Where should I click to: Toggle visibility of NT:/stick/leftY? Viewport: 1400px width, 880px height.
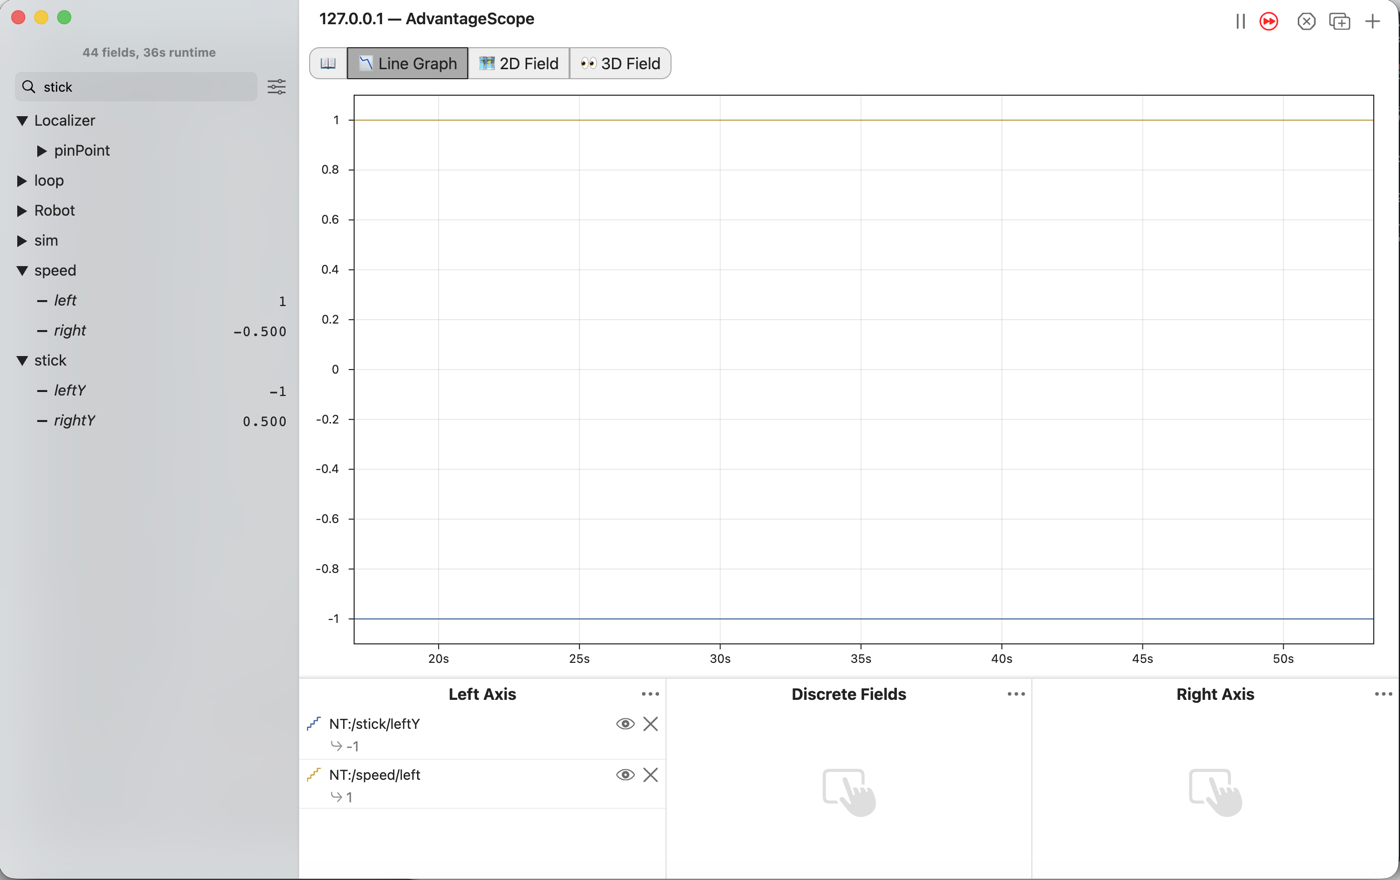tap(625, 724)
